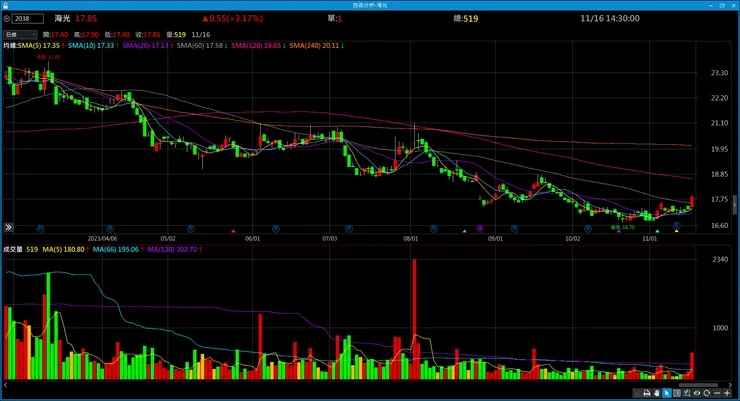The image size is (740, 401).
Task: Click the 成交量 volume panel title
Action: (x=13, y=249)
